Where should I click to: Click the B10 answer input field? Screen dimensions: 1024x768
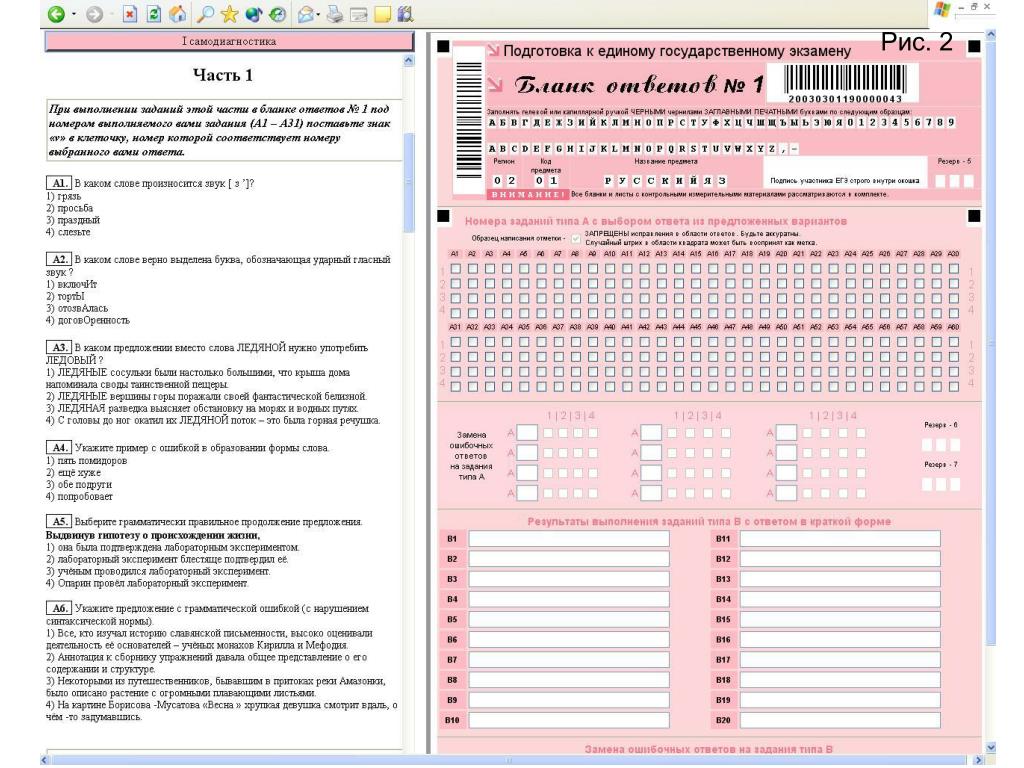click(x=569, y=720)
